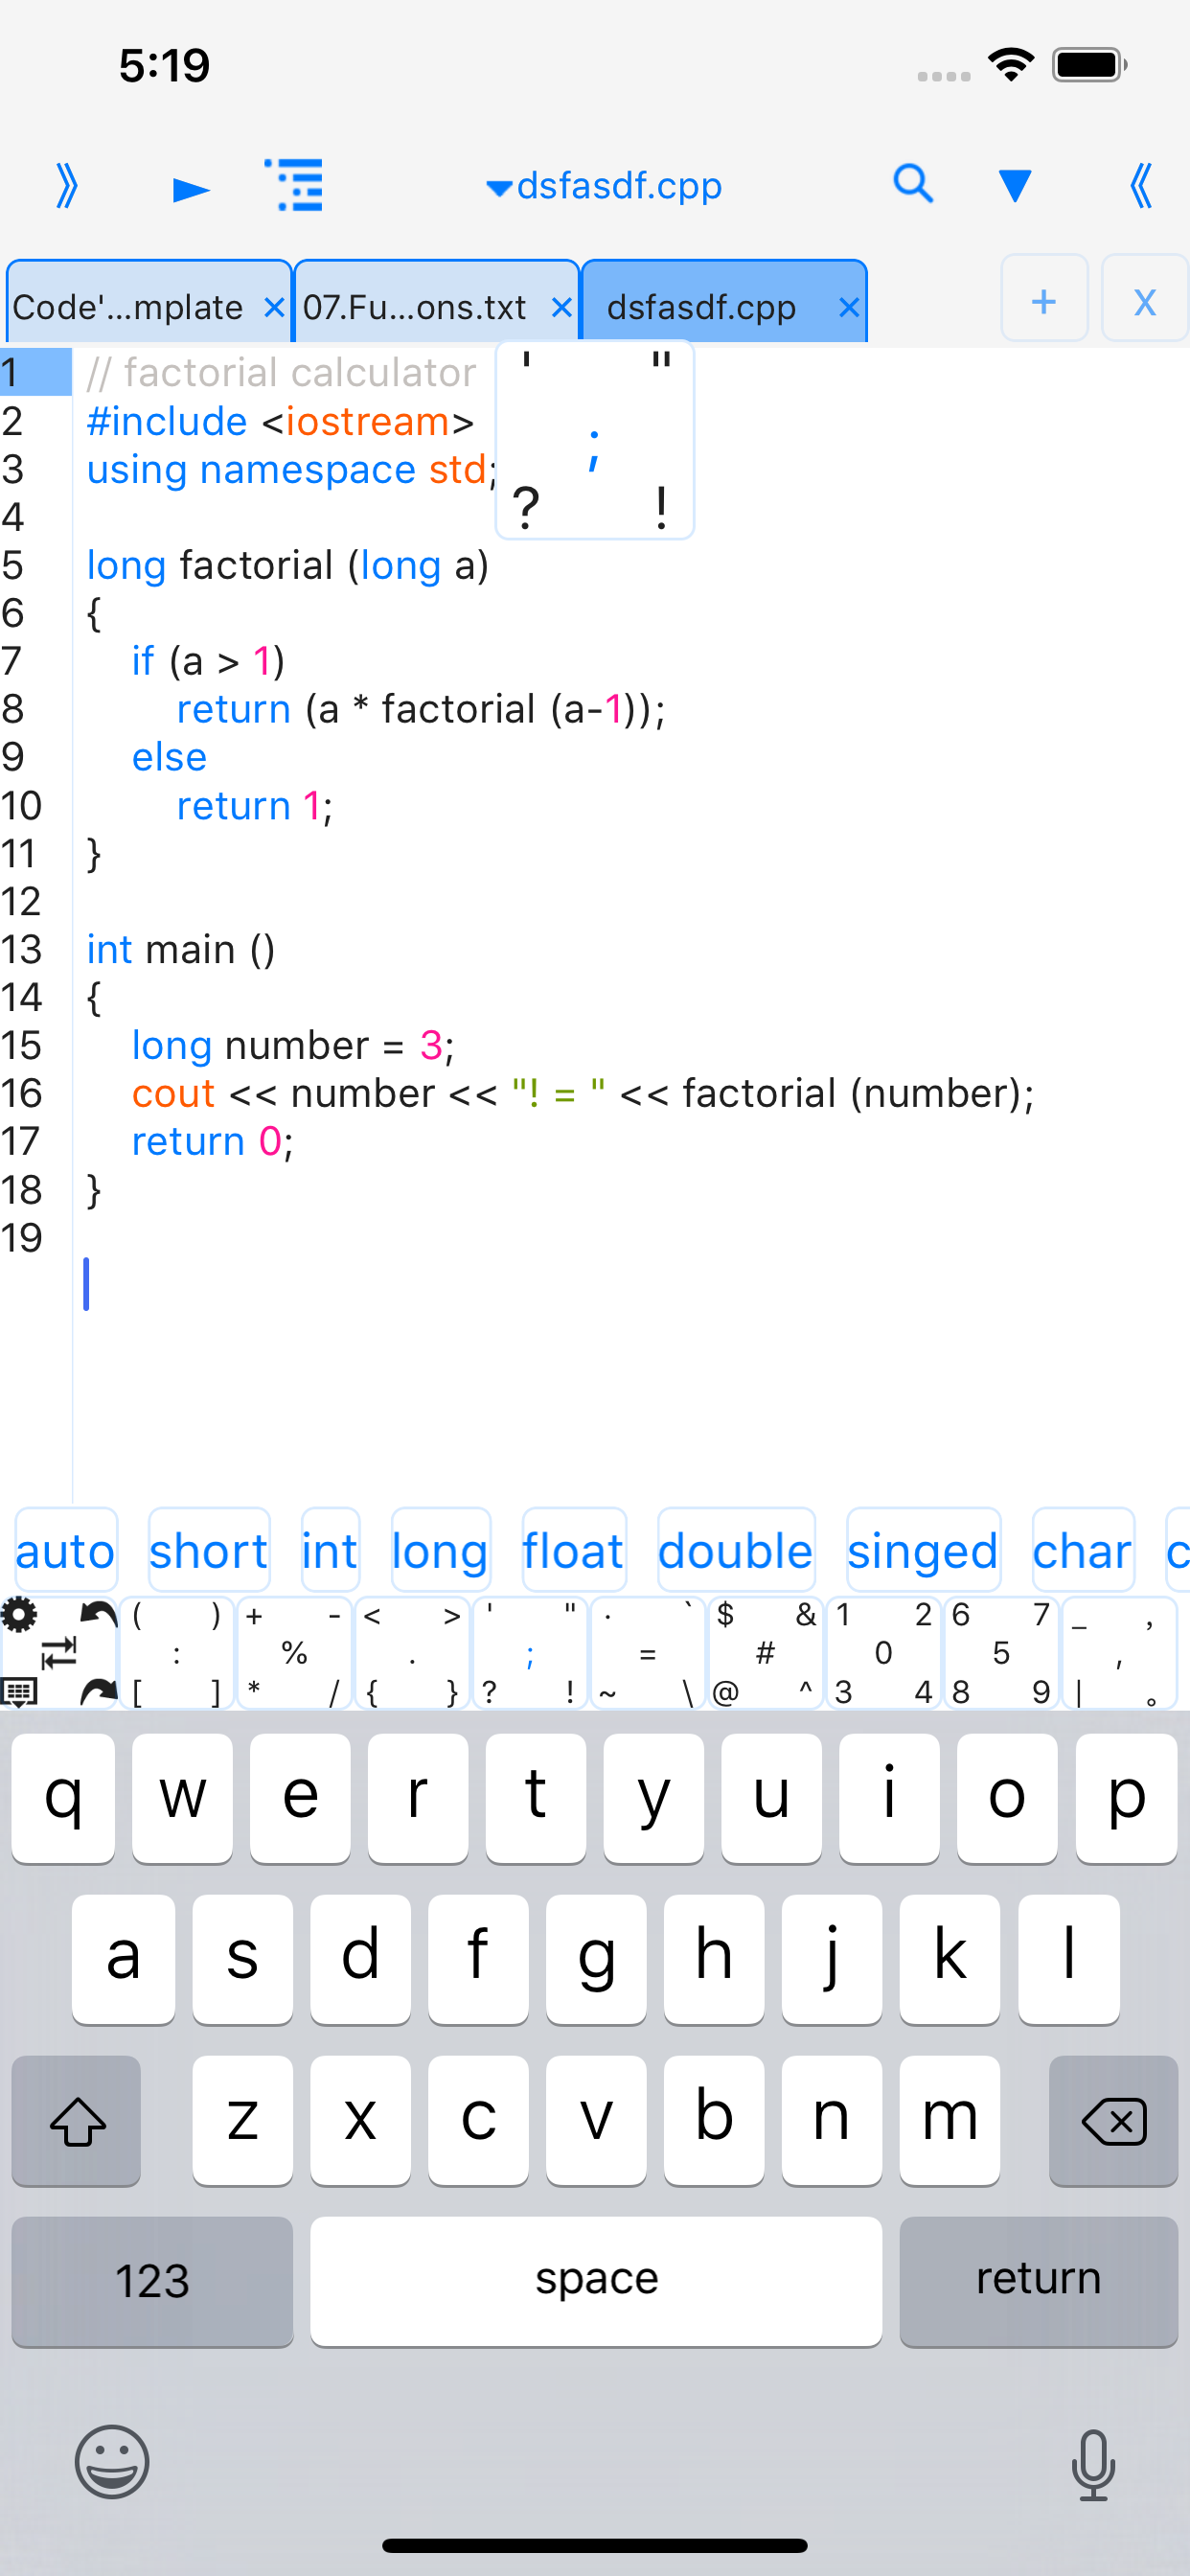Image resolution: width=1190 pixels, height=2576 pixels.
Task: Insert the long keyword suggestion
Action: point(440,1550)
